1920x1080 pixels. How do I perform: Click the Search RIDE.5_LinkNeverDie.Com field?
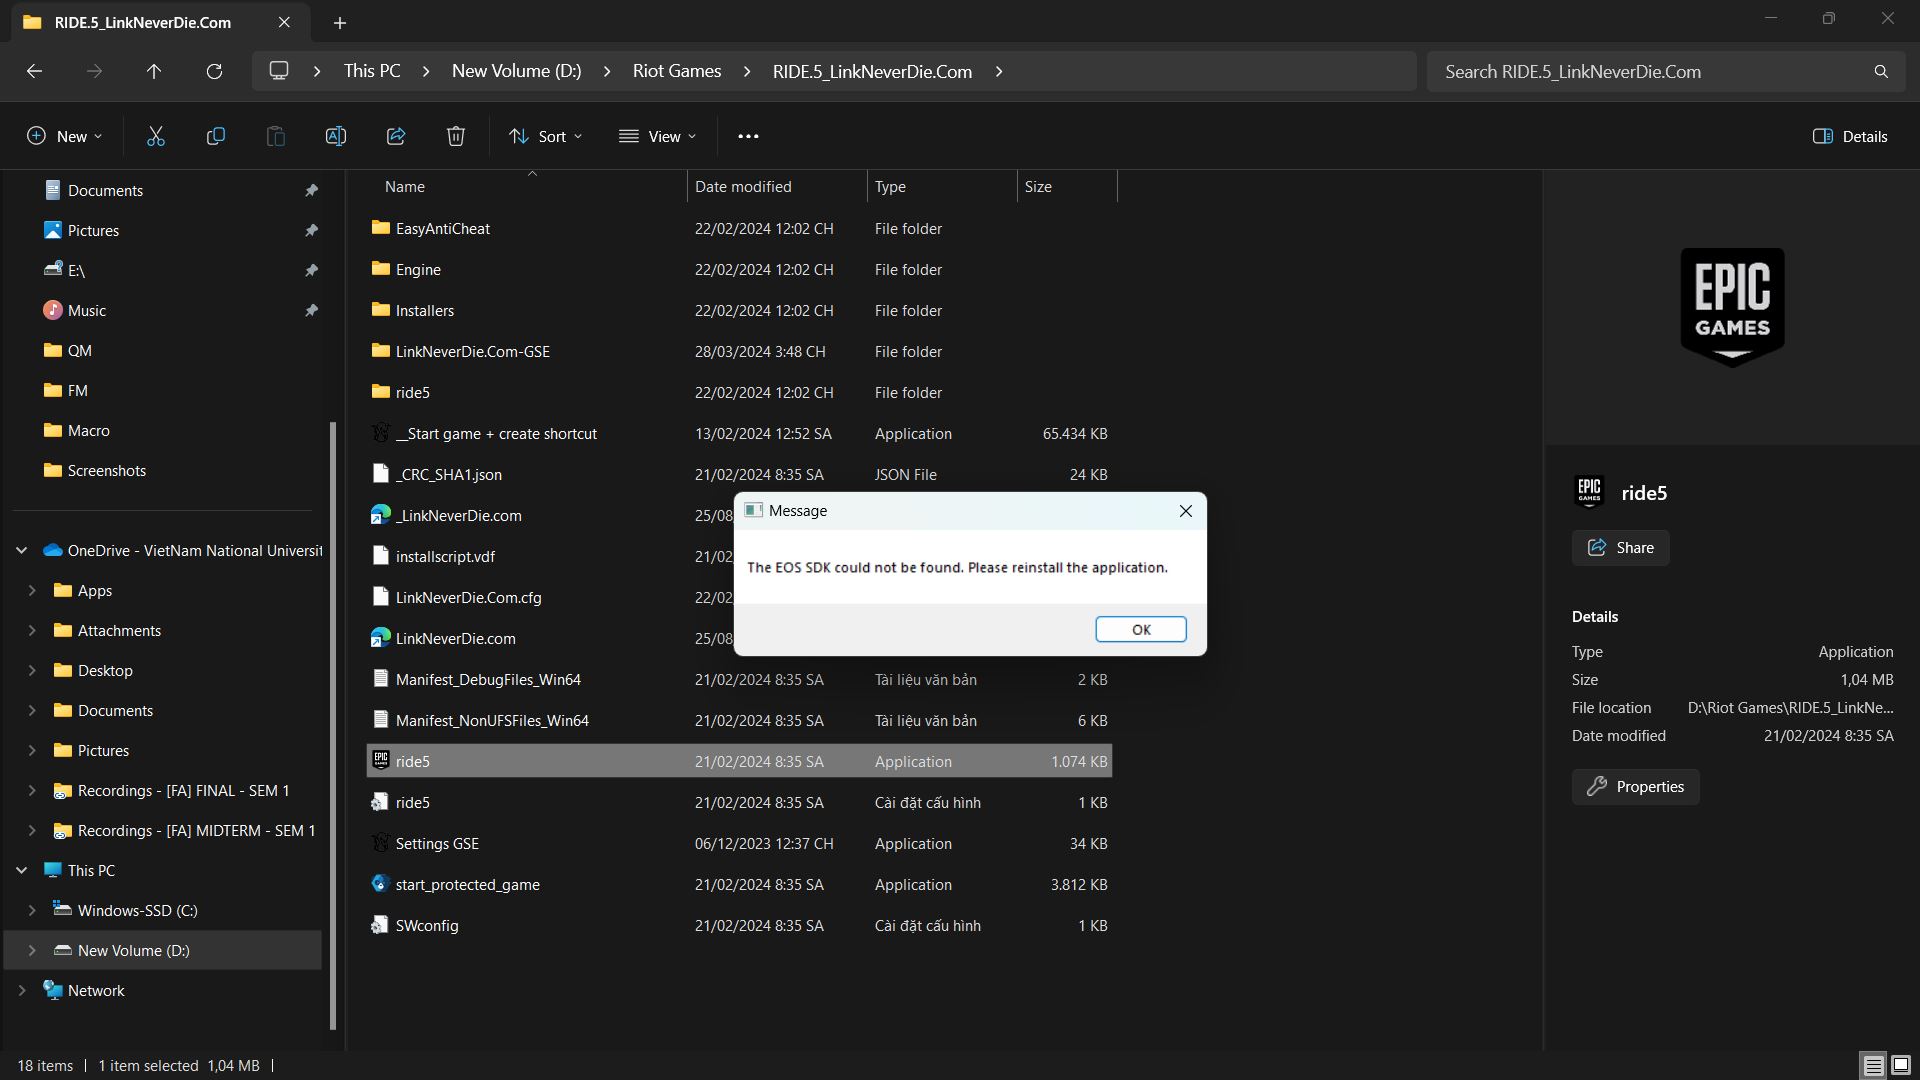1650,71
